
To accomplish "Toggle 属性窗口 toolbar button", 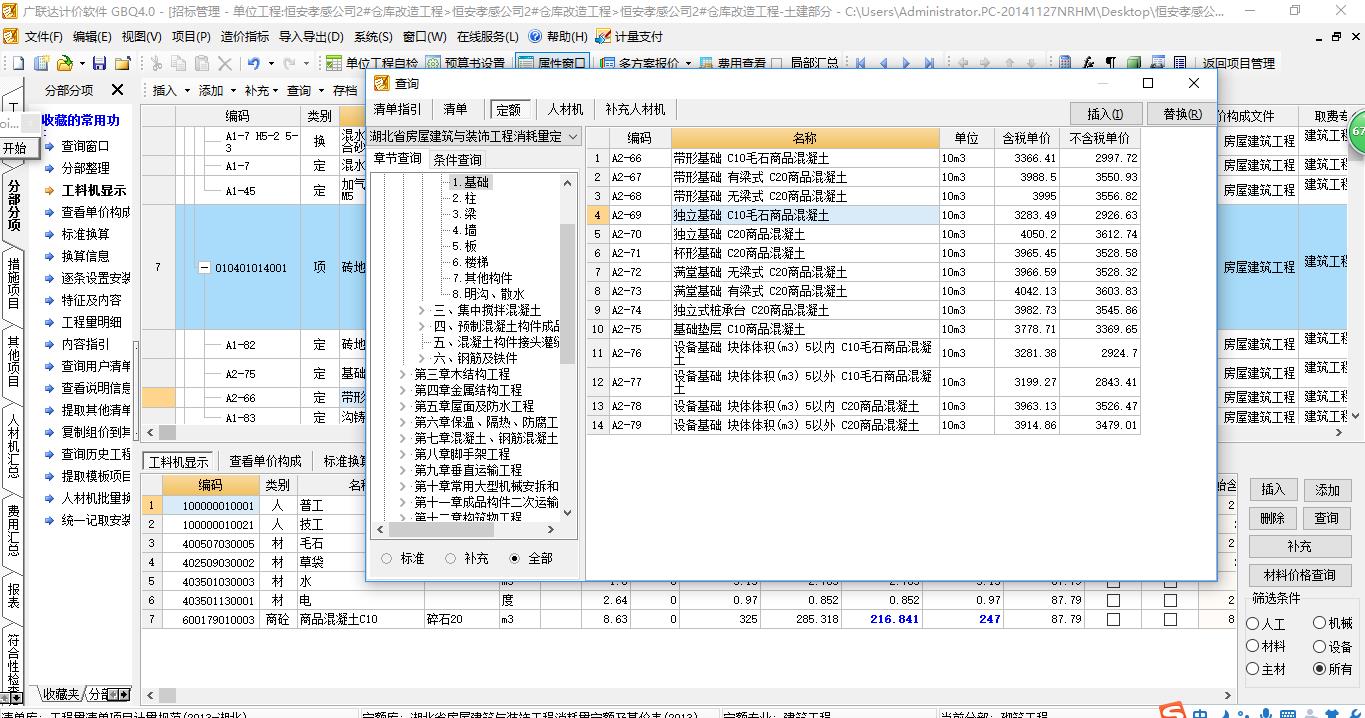I will tap(552, 63).
